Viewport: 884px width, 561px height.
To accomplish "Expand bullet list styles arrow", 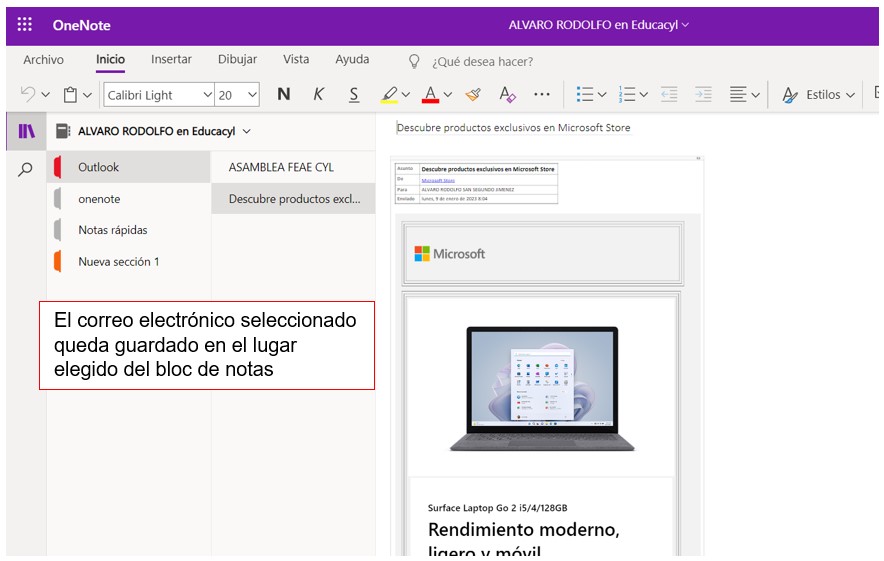I will coord(602,95).
